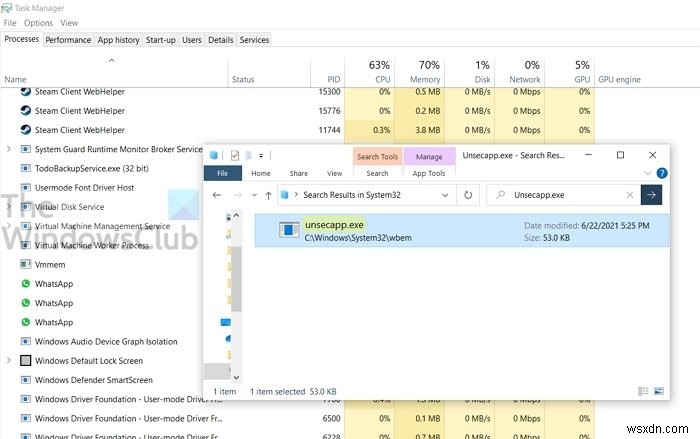The image size is (700, 439).
Task: Click the System Guard Runtime Monitor icon
Action: (25, 149)
